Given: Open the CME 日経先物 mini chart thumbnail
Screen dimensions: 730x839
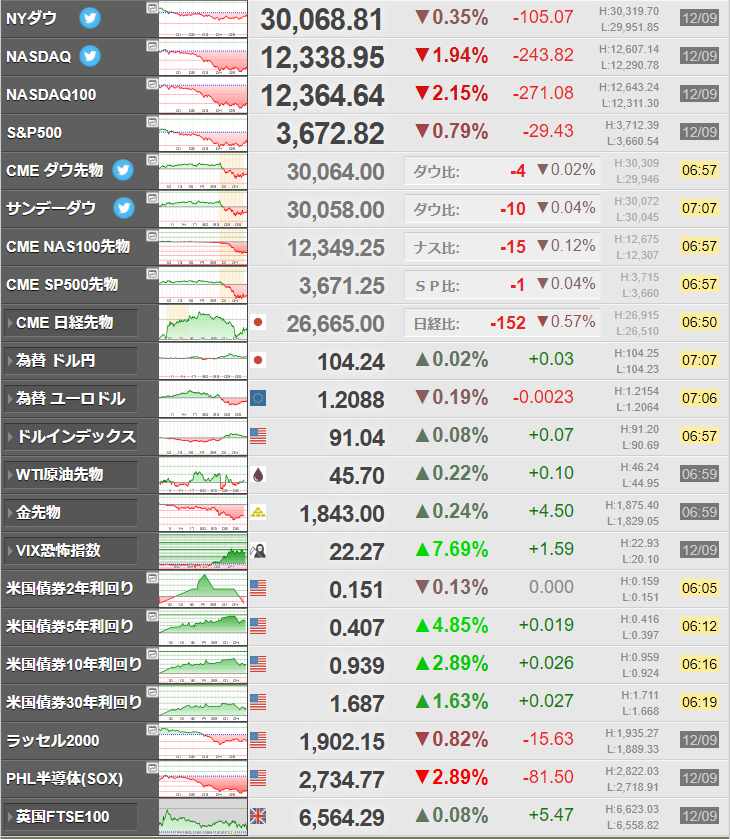Looking at the screenshot, I should 203,323.
